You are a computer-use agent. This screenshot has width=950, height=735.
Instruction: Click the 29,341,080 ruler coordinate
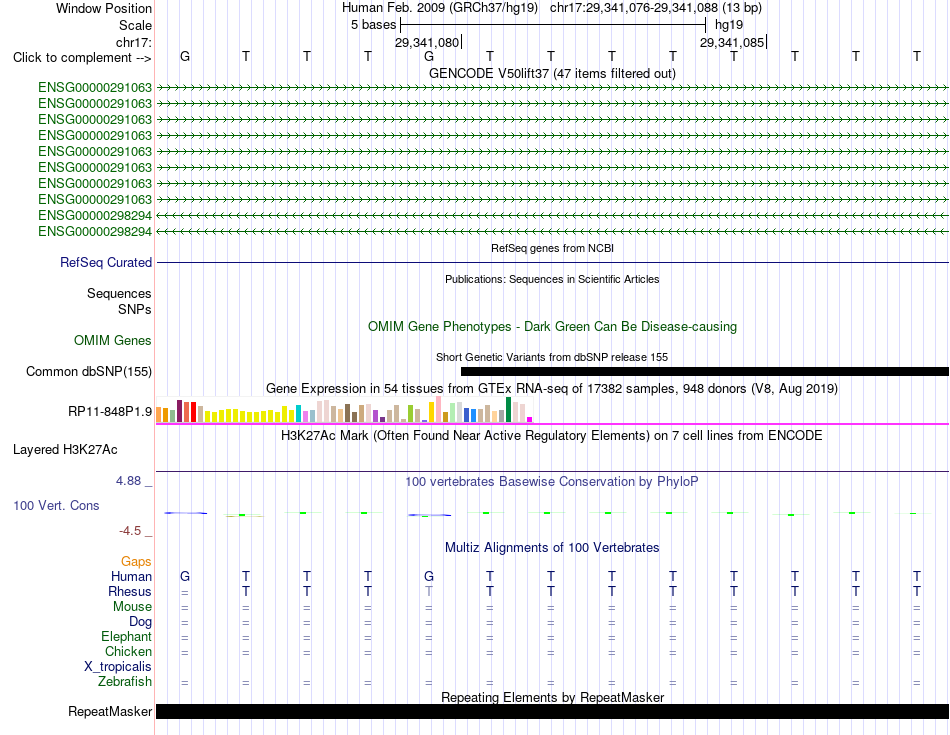(427, 42)
